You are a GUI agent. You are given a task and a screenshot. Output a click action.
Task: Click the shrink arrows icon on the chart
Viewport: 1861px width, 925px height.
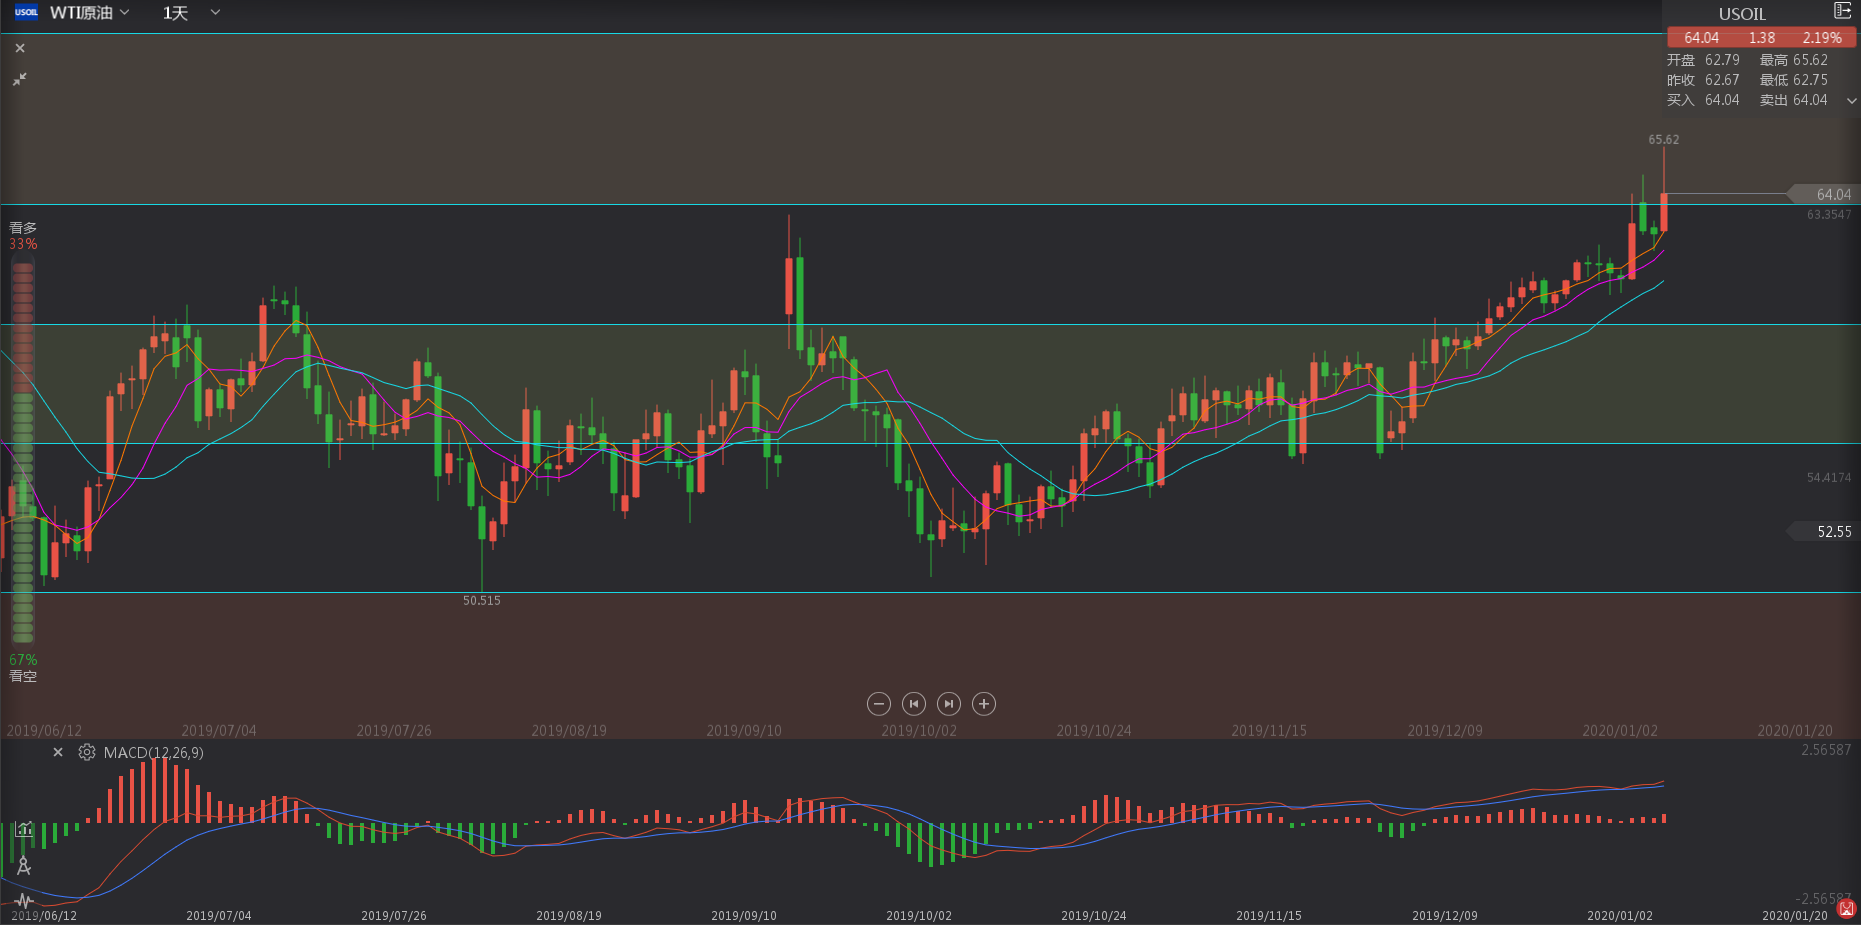point(20,79)
